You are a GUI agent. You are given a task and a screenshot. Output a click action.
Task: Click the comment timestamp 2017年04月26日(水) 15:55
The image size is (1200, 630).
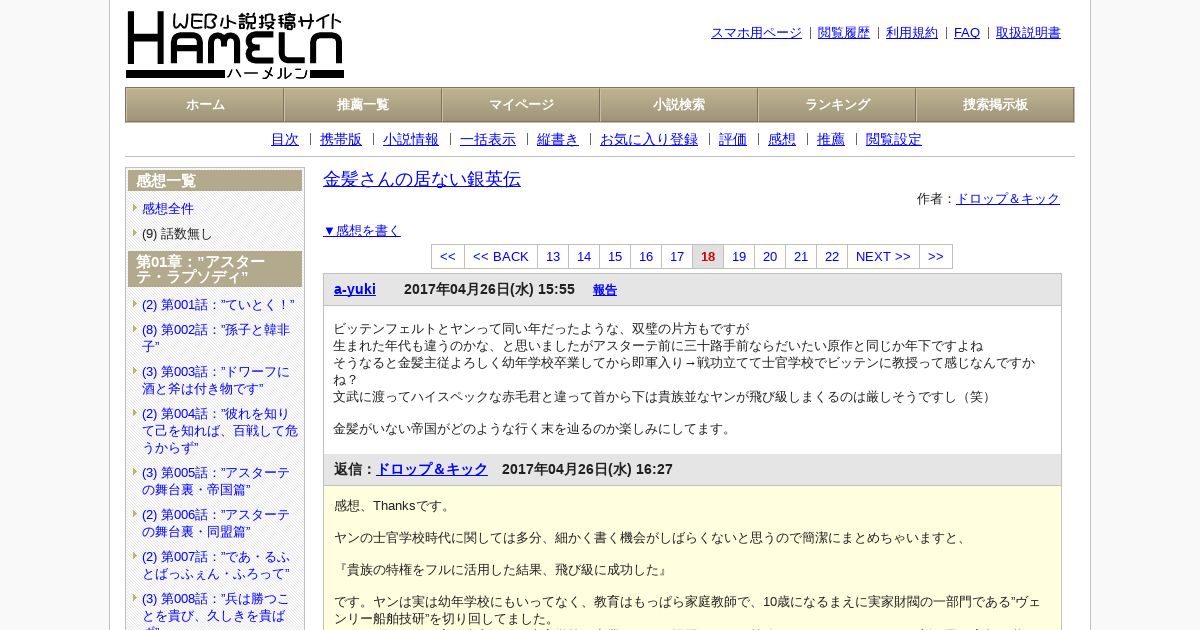click(x=489, y=289)
